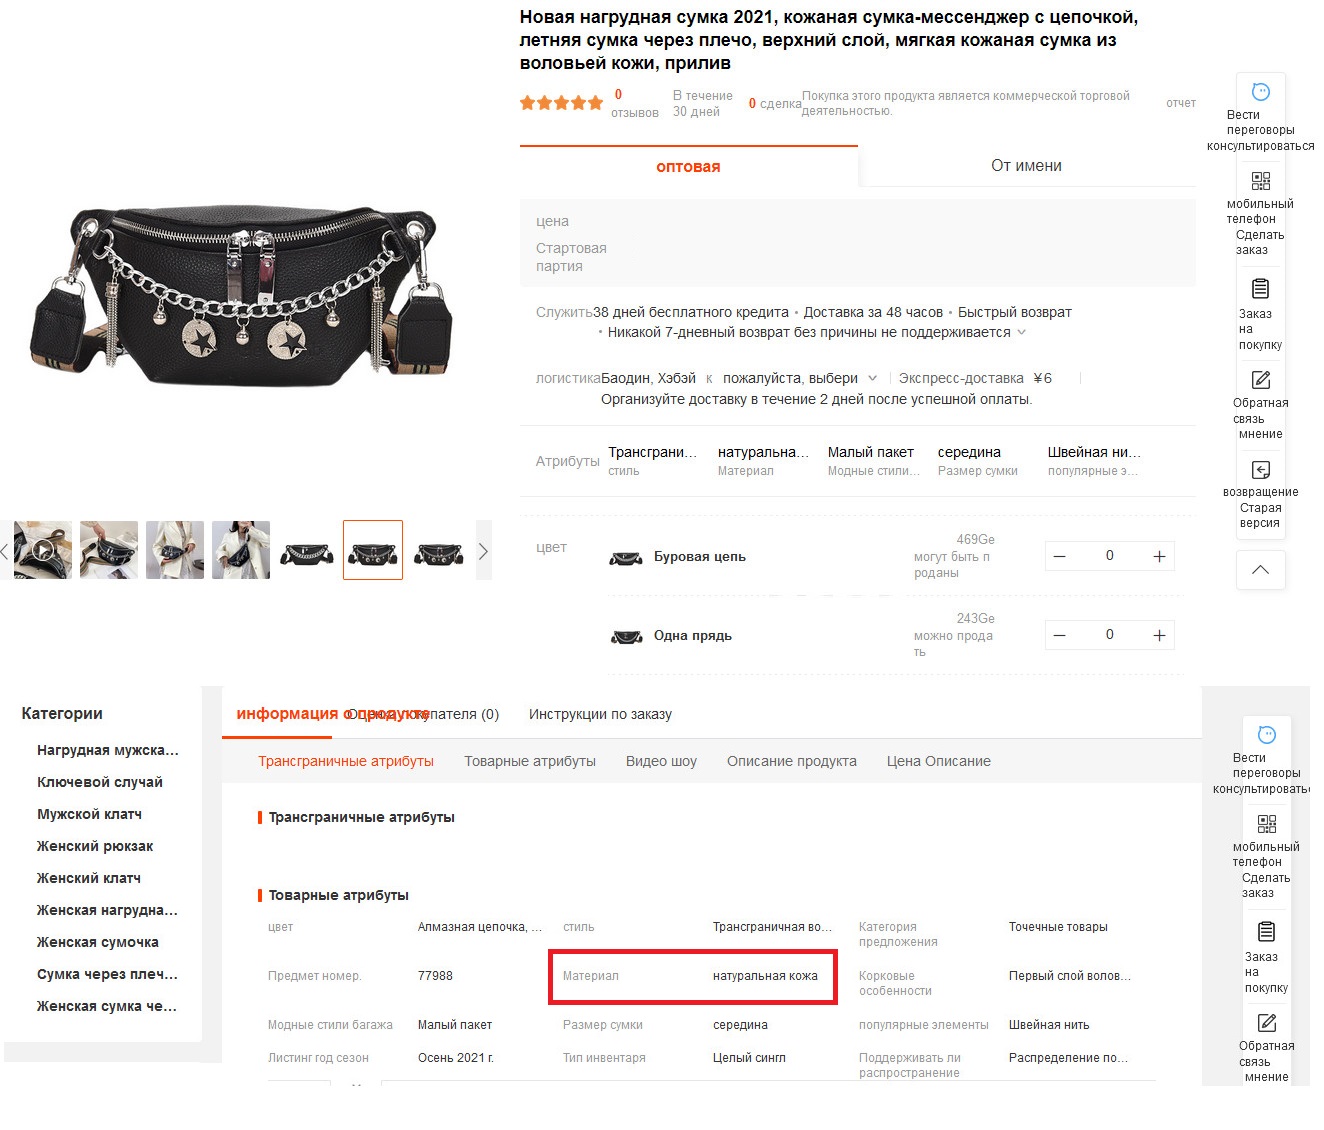Screen dimensions: 1324x1130
Task: Open the Женский рюкзак category link
Action: click(x=95, y=846)
